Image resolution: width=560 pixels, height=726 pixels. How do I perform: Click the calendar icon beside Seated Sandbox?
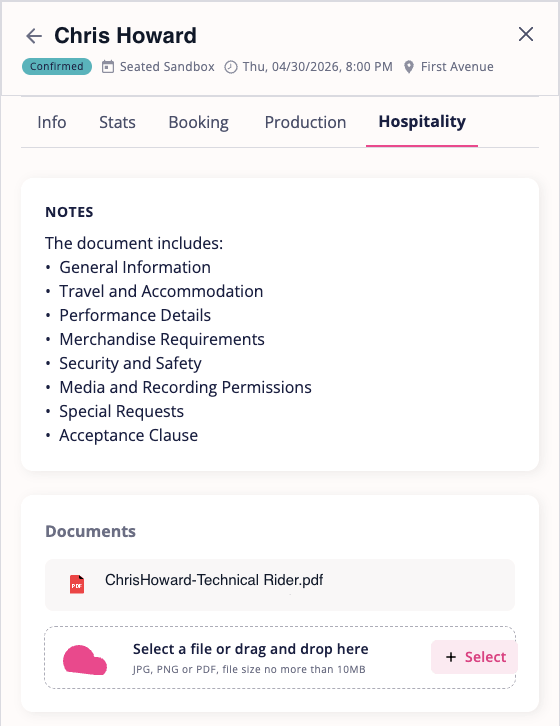tap(107, 67)
